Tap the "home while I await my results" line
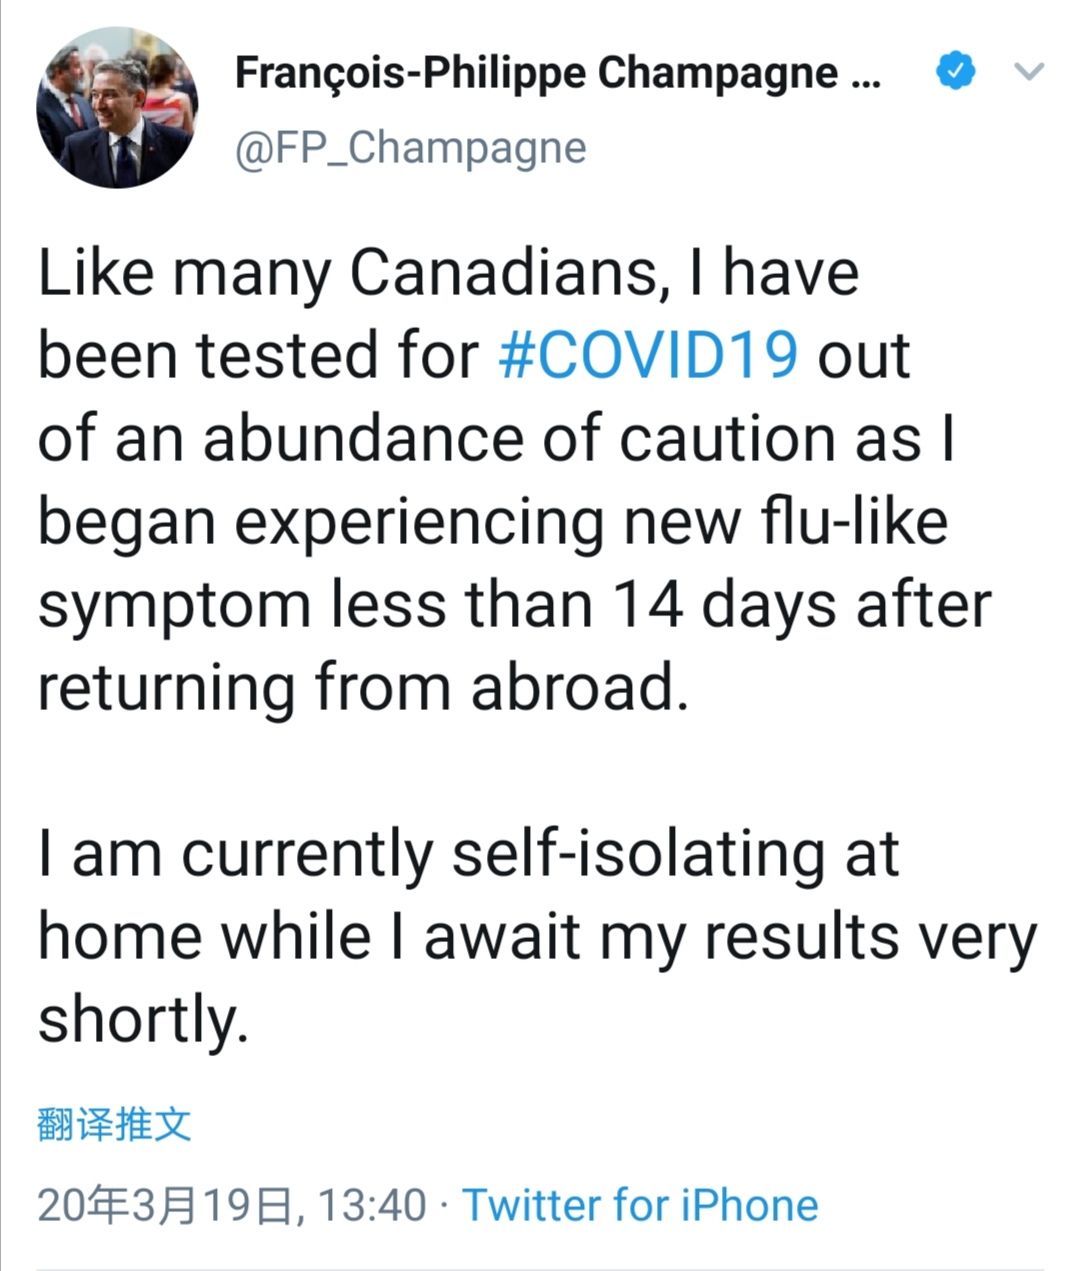 (537, 937)
